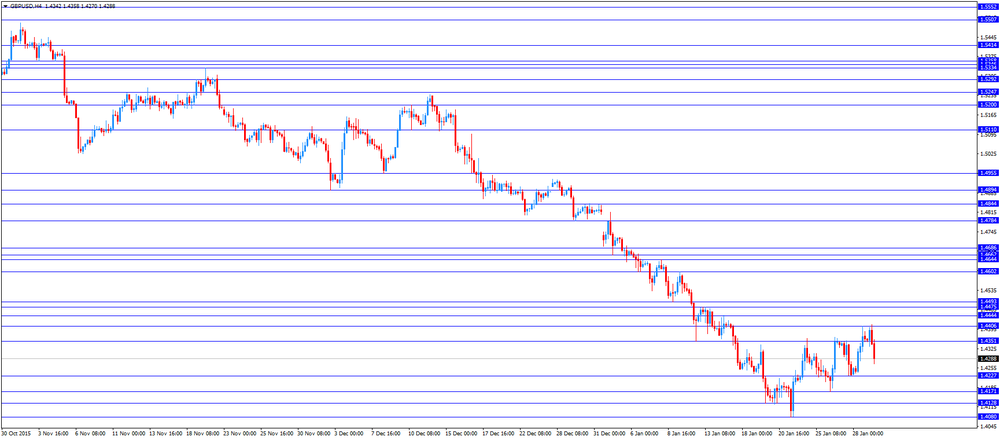Click the current price 1.4288 black label
Screen dimensions: 1000x440
pyautogui.click(x=988, y=359)
